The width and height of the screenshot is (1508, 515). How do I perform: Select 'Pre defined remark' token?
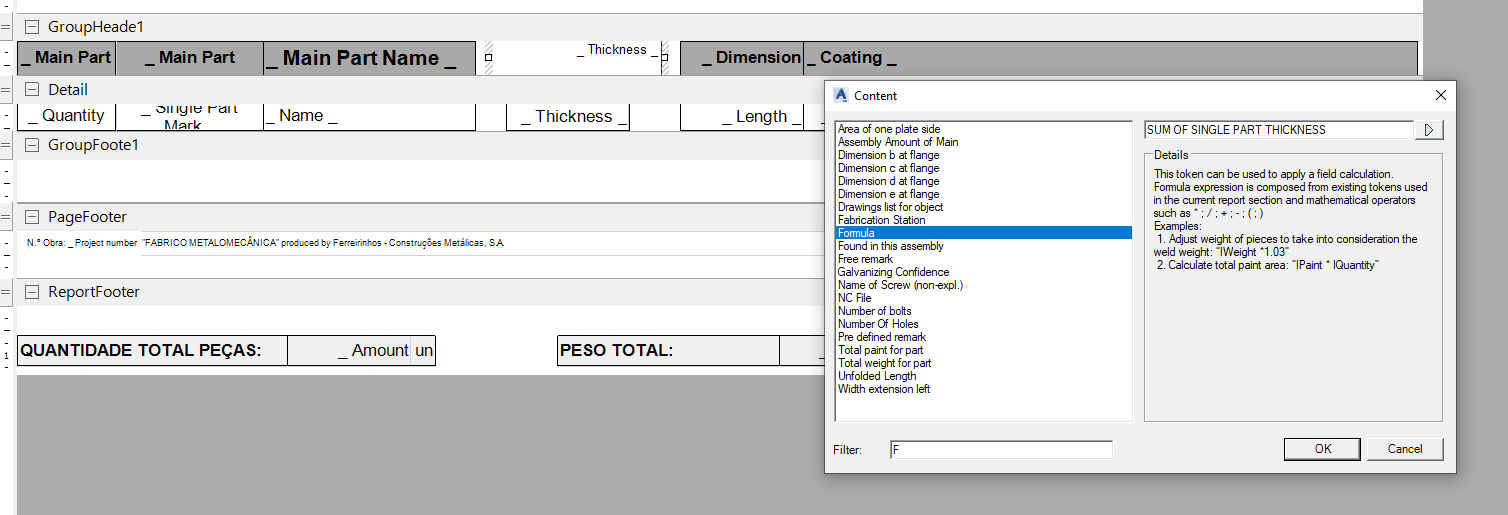[x=882, y=337]
